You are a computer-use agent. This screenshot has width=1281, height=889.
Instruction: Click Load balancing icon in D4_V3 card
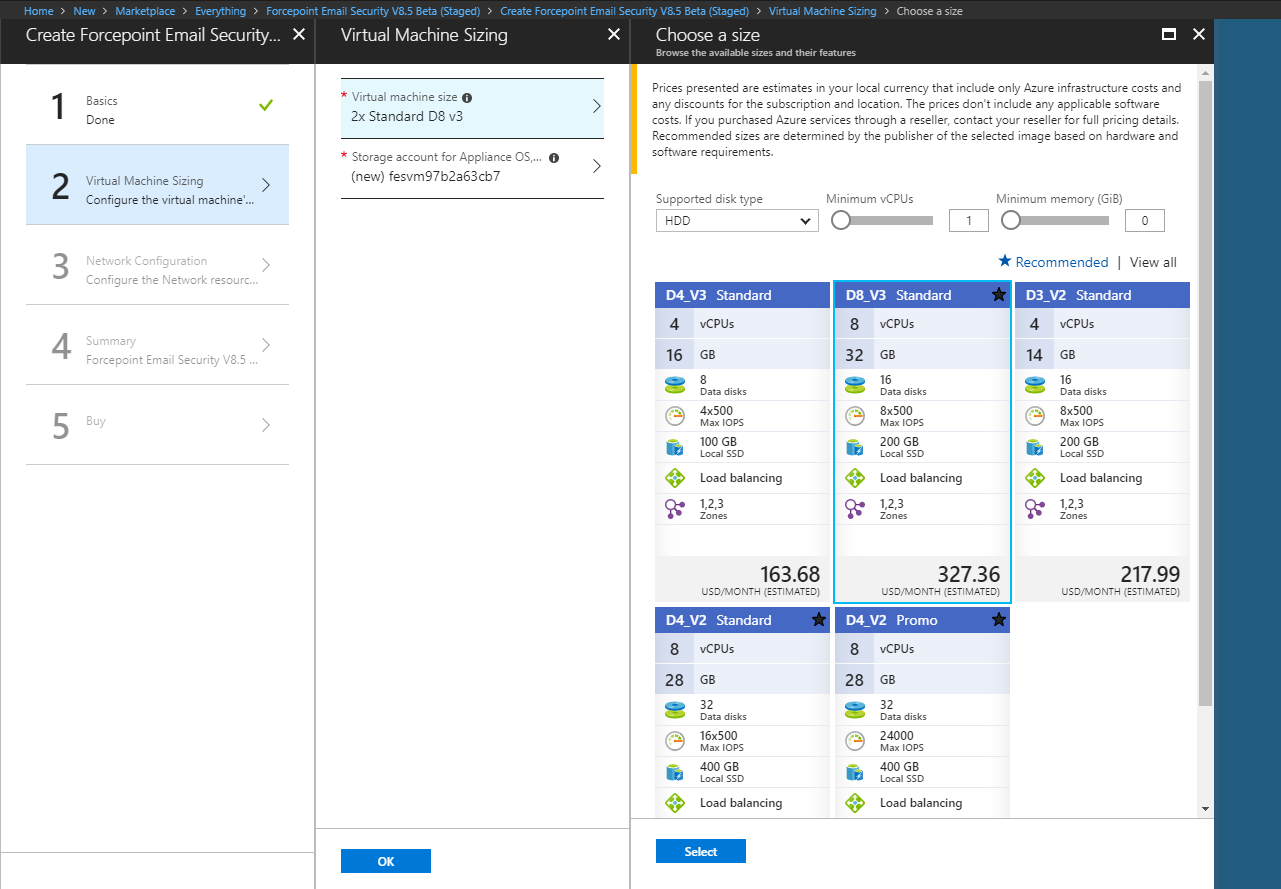tap(674, 478)
